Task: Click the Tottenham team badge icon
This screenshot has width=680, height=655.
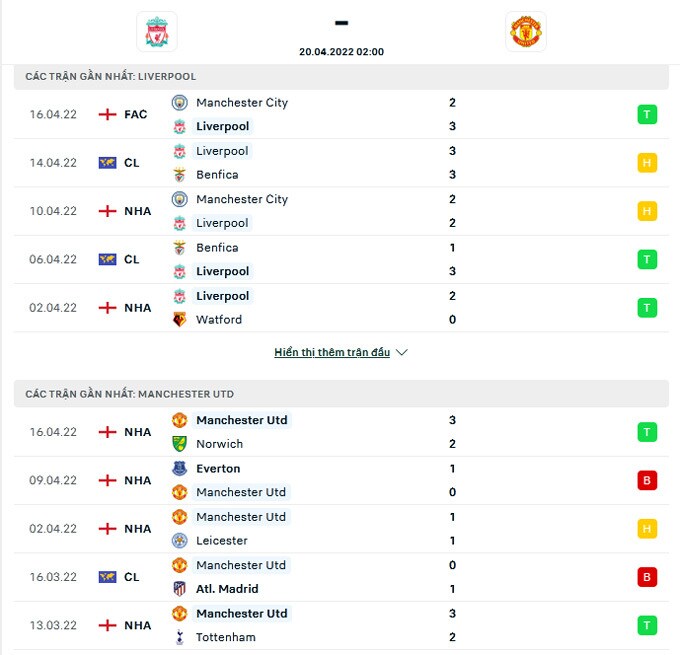Action: 179,637
